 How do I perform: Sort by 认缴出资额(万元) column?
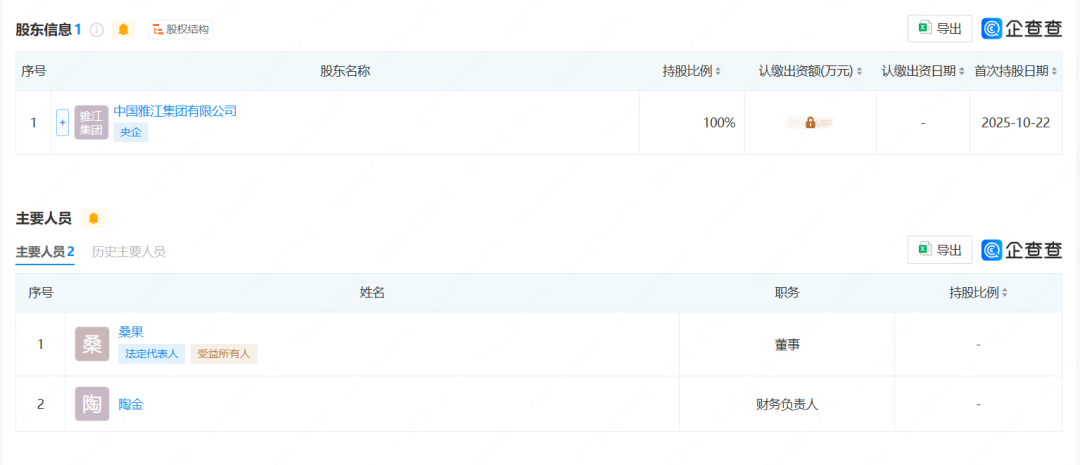810,71
